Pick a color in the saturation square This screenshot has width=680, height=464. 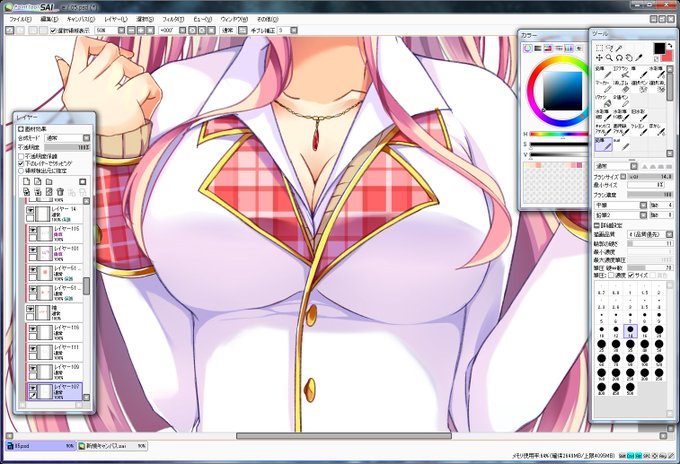(x=563, y=91)
